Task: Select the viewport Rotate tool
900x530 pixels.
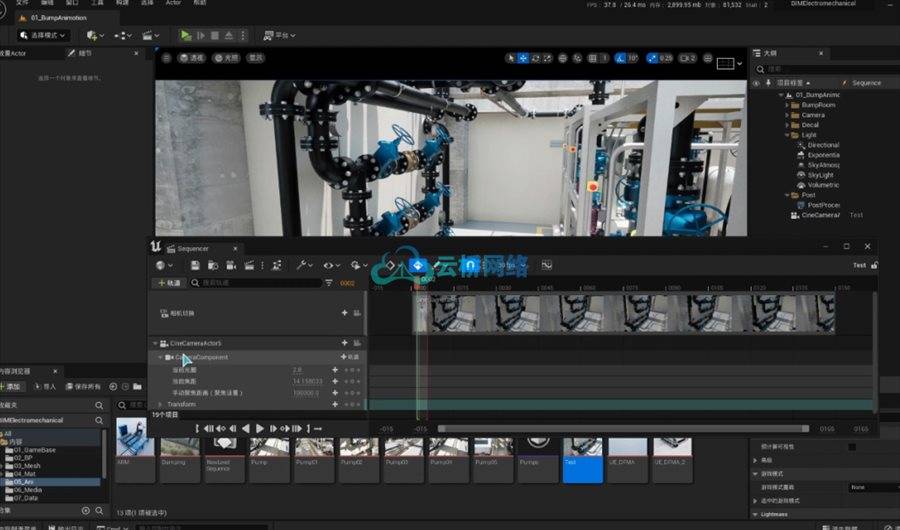Action: click(535, 58)
